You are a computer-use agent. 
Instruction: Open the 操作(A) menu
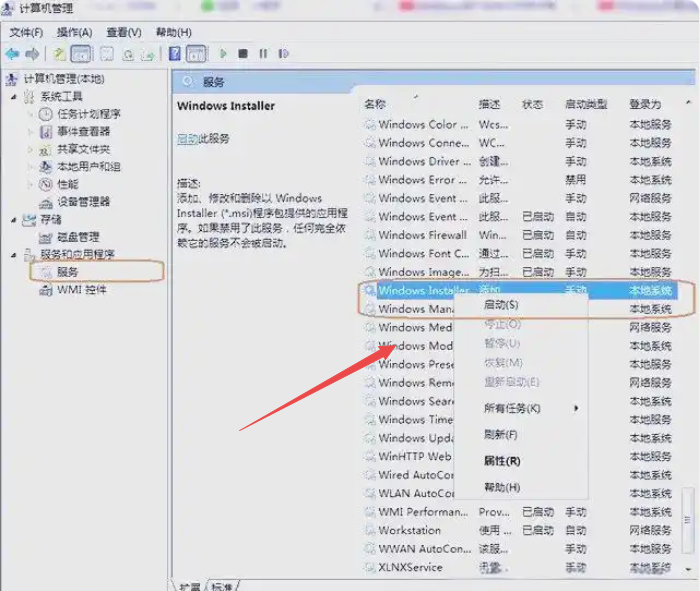pos(75,33)
